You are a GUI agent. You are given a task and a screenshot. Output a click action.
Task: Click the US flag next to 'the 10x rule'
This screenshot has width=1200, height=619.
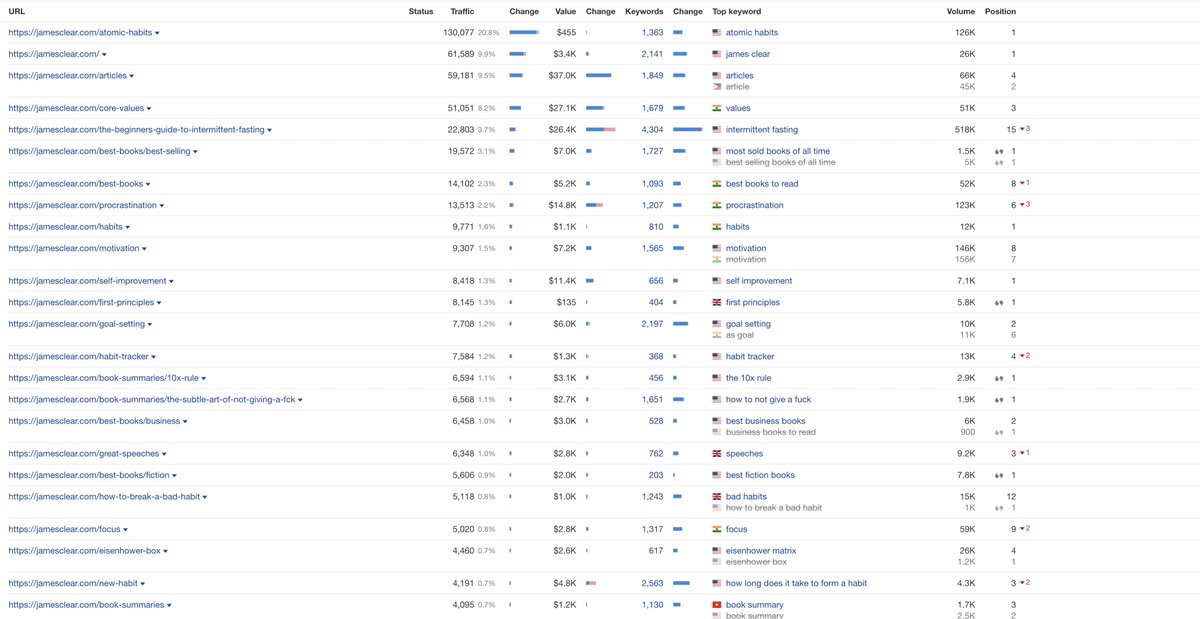click(716, 378)
